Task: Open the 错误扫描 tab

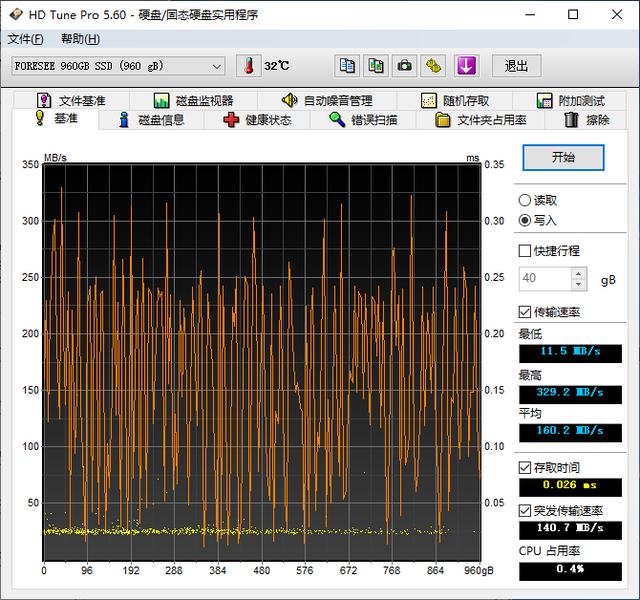Action: point(363,120)
